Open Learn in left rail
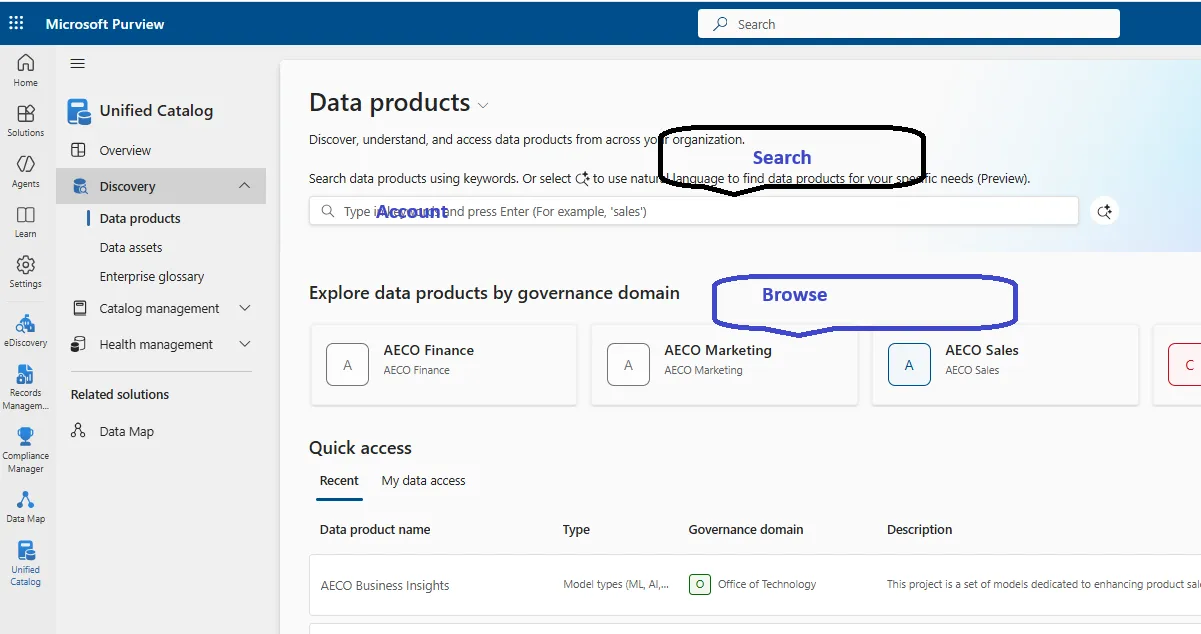 pos(25,221)
